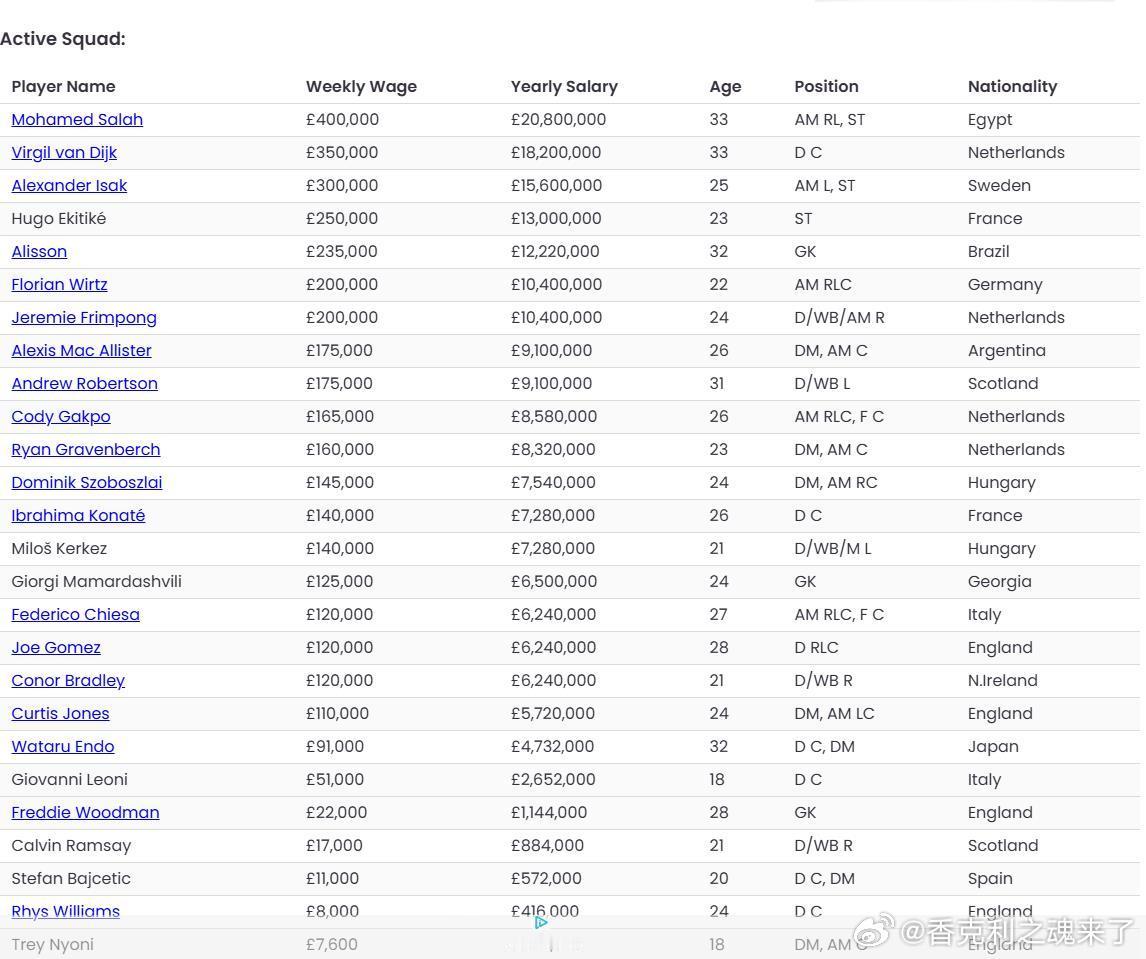Open Mohamed Salah's player link
Screen dimensions: 1146x959
click(x=77, y=119)
